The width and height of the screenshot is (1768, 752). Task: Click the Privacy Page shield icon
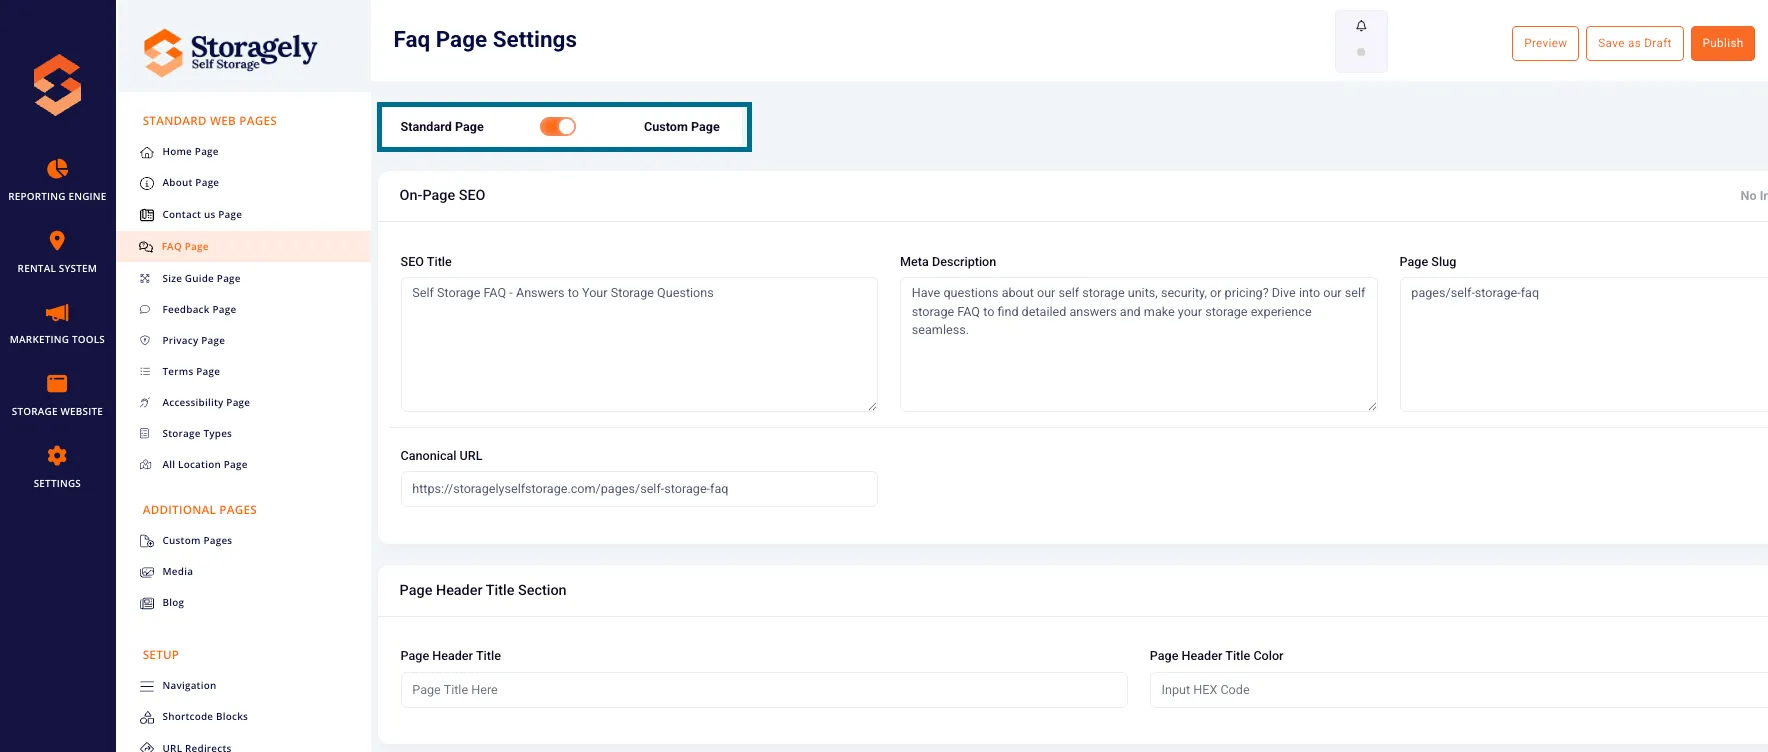145,341
